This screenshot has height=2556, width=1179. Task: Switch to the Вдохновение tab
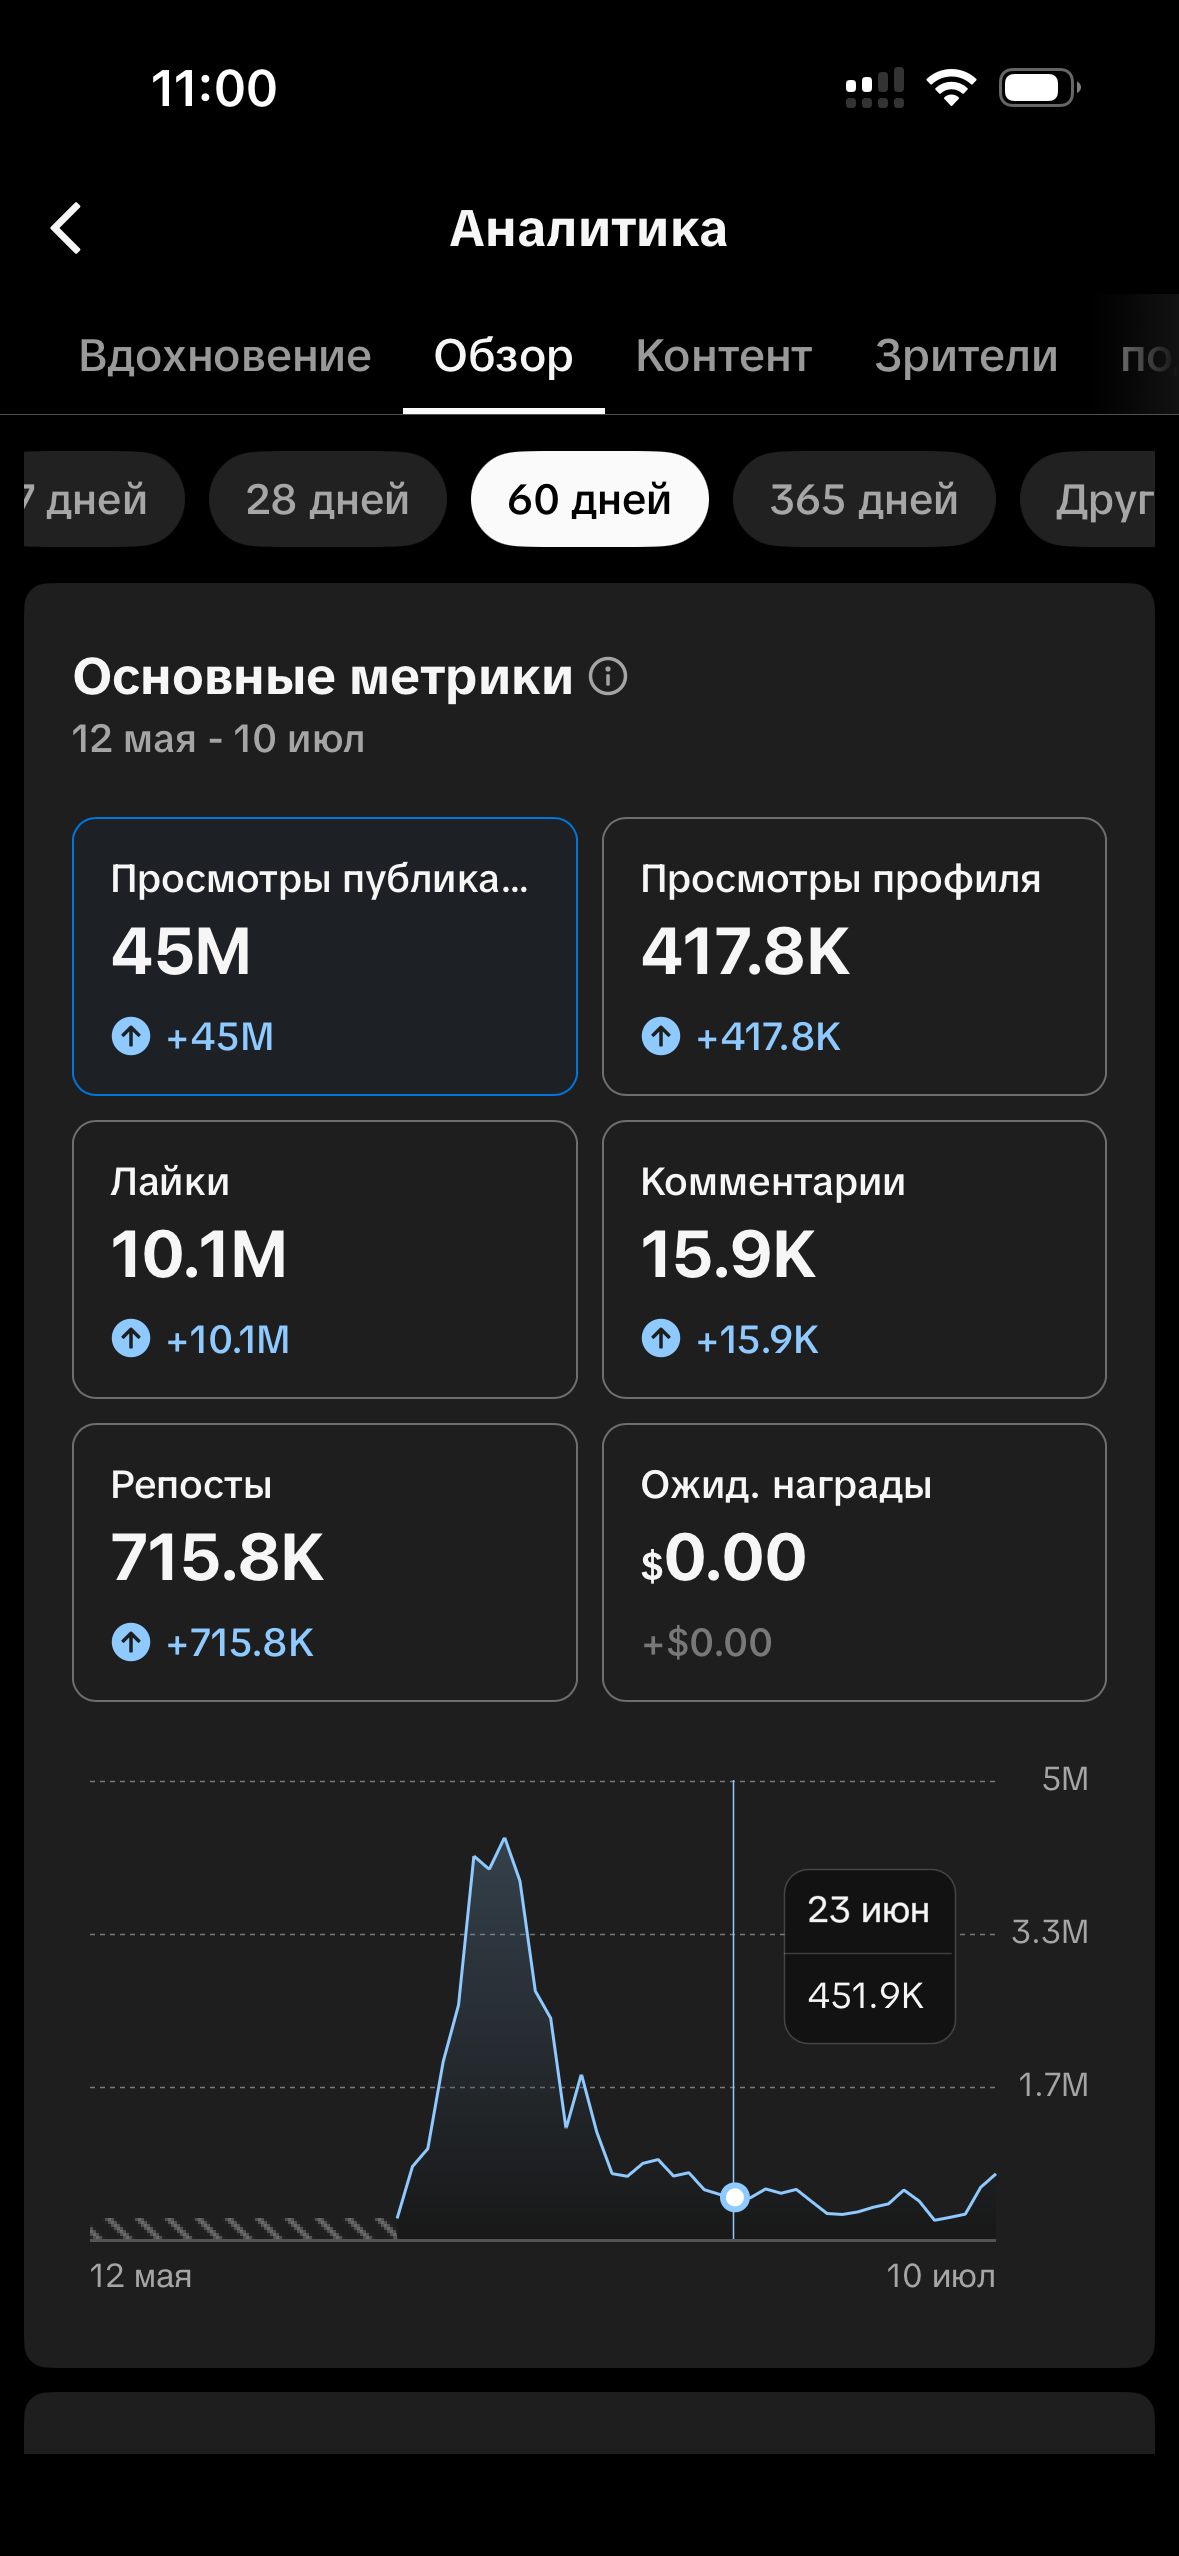(225, 356)
